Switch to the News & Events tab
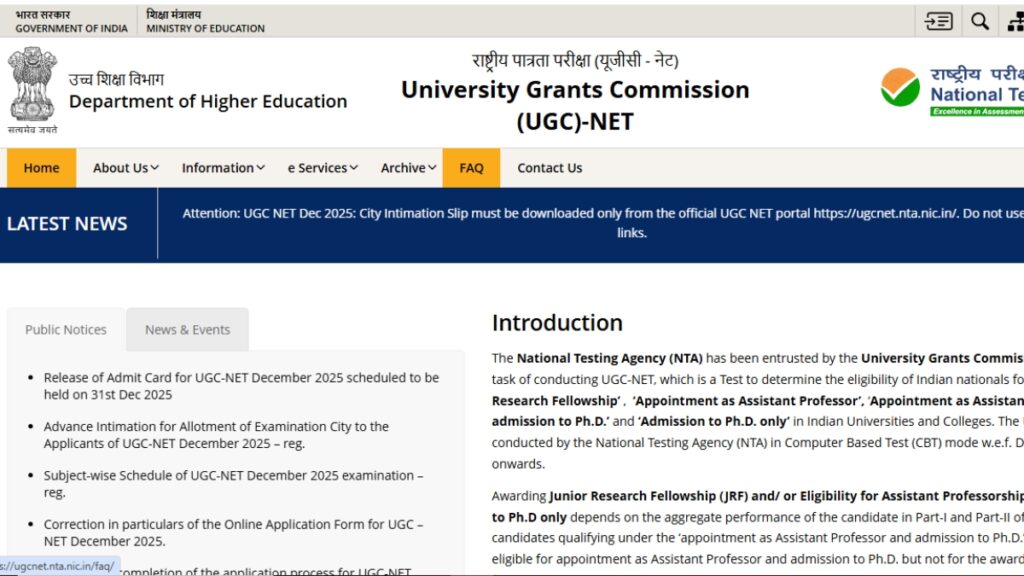 (x=187, y=329)
